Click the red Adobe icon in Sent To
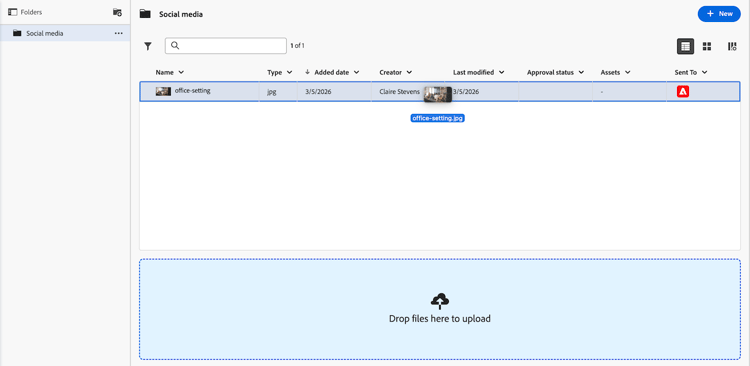Viewport: 750px width, 366px height. (683, 91)
